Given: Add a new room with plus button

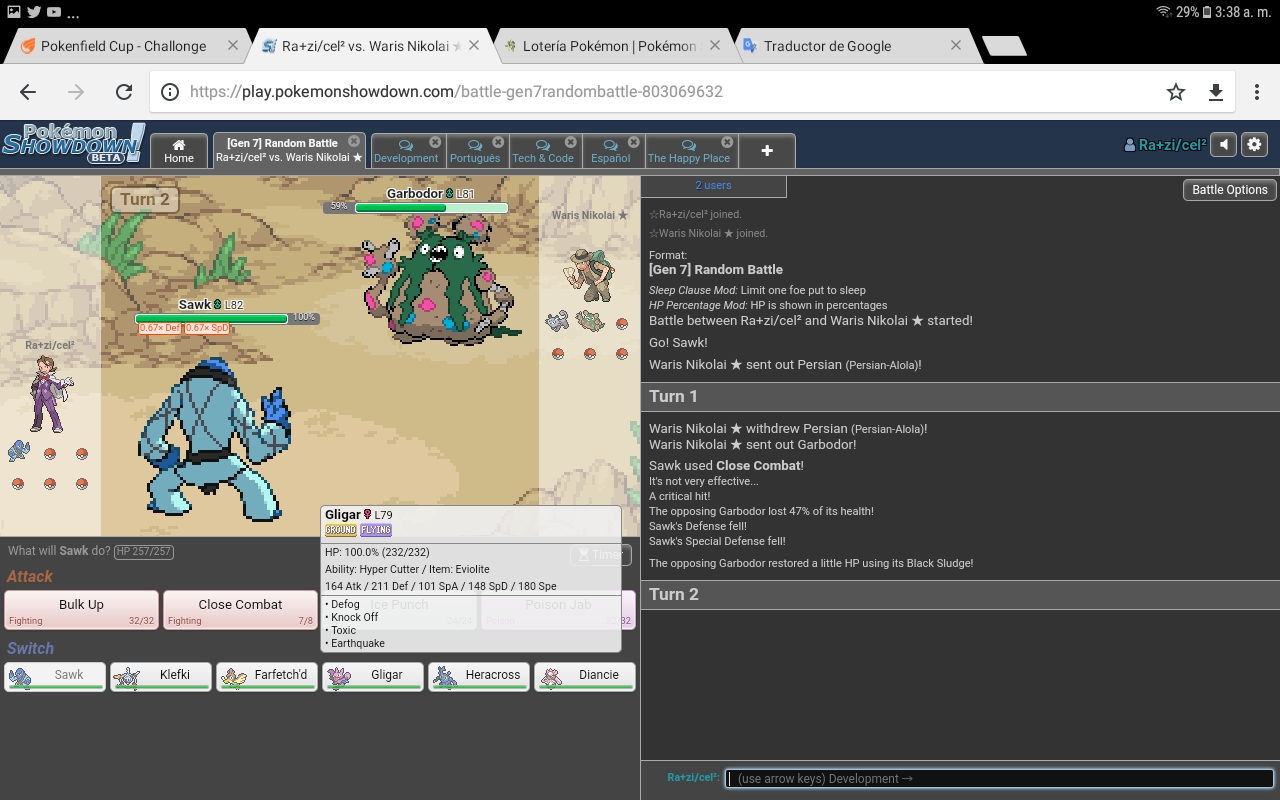Looking at the screenshot, I should pyautogui.click(x=767, y=151).
